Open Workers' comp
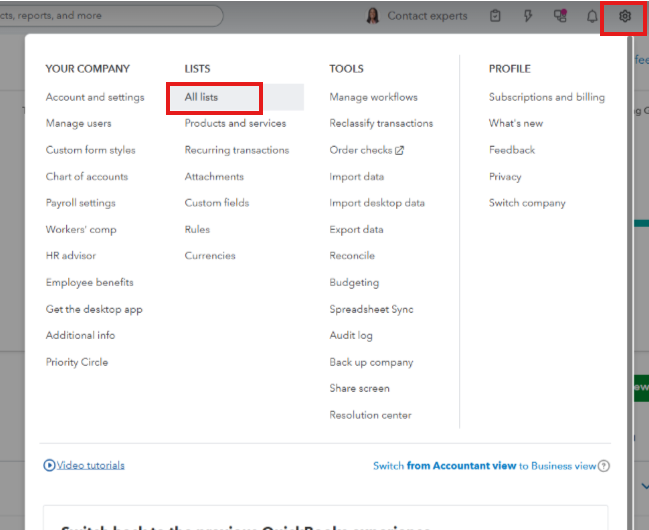This screenshot has height=530, width=649. (x=81, y=229)
